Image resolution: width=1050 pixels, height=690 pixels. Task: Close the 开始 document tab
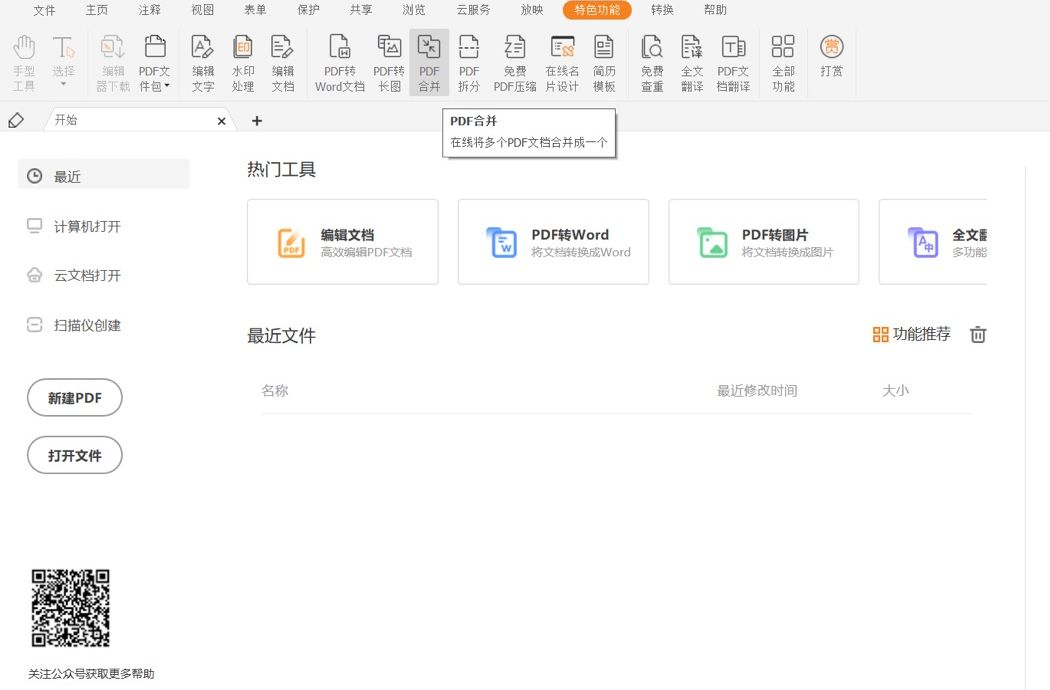222,121
